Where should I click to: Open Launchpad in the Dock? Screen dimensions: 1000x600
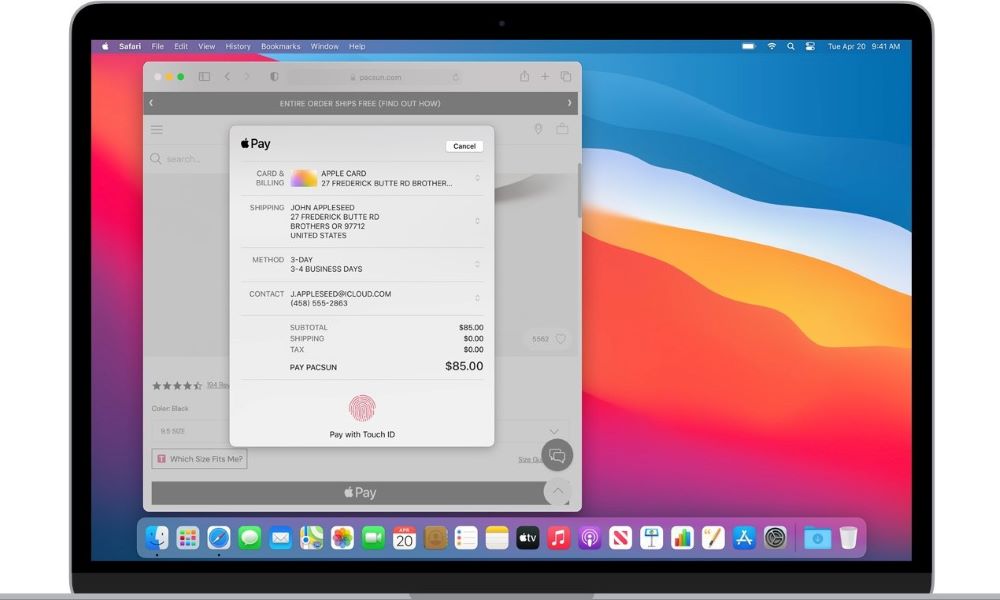click(x=188, y=538)
